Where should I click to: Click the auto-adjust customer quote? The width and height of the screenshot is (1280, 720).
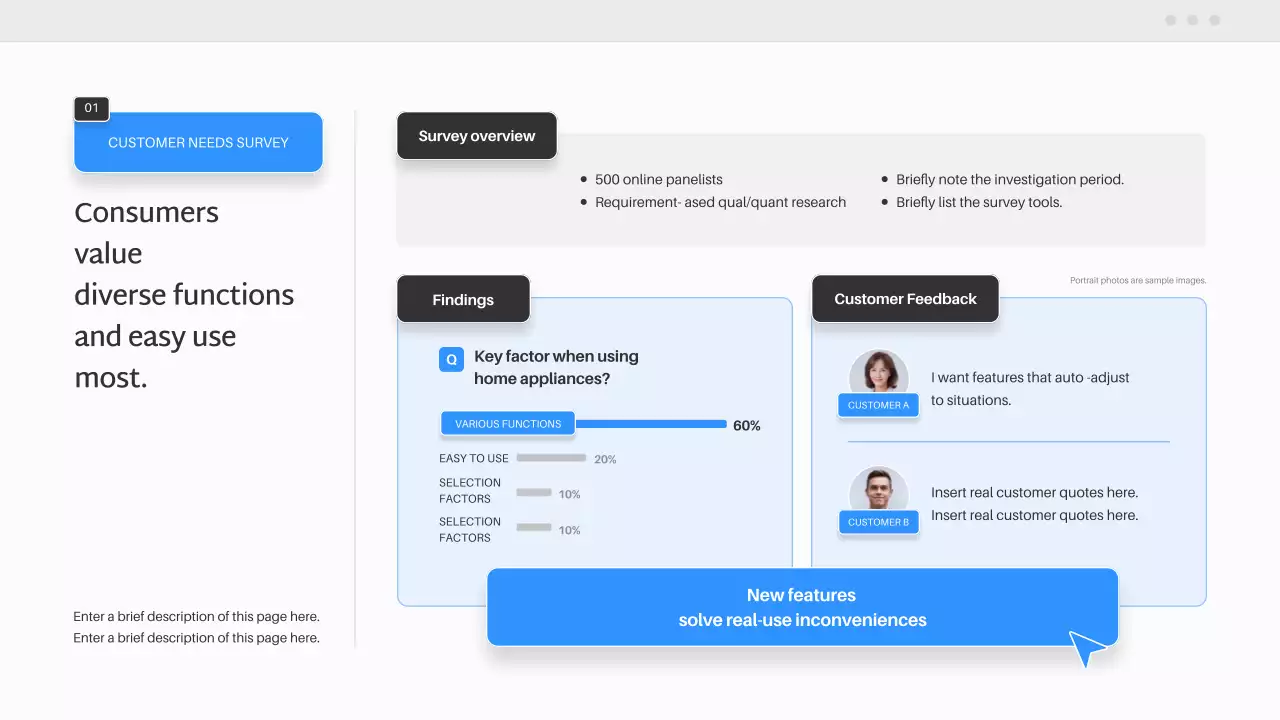tap(1029, 388)
